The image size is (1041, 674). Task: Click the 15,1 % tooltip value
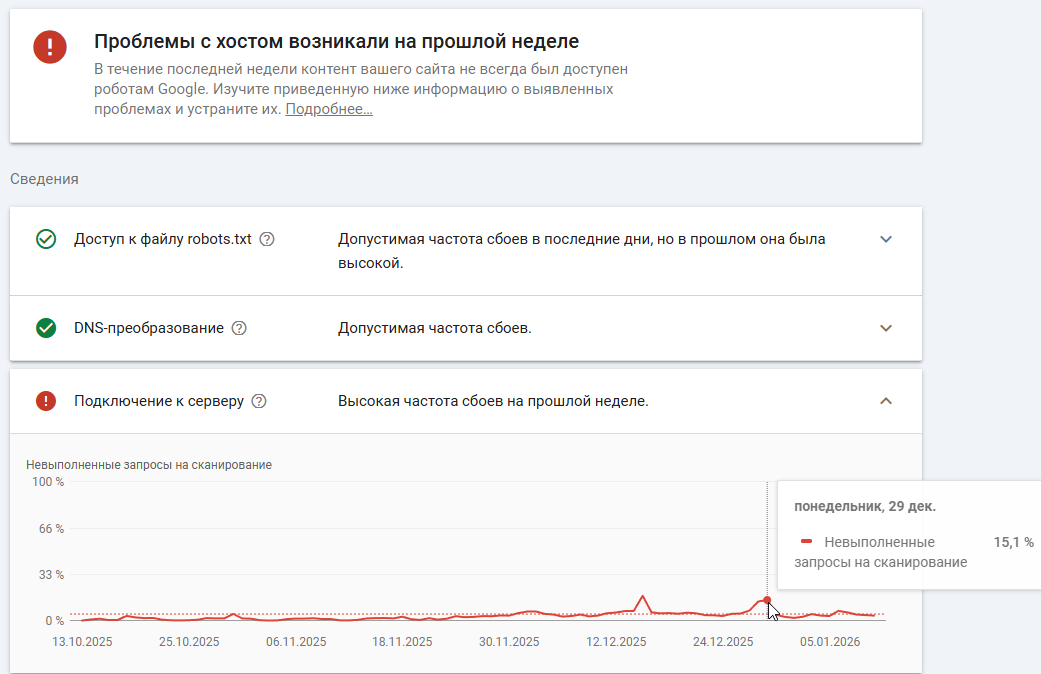click(1013, 543)
